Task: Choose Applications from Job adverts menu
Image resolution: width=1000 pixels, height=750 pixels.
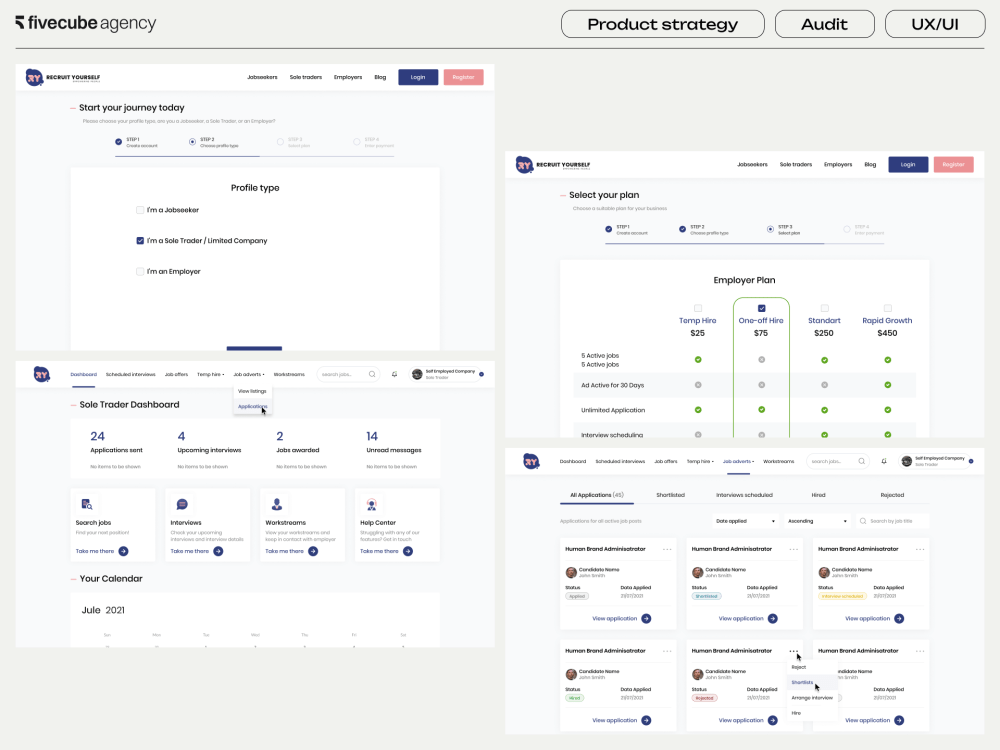Action: (253, 406)
